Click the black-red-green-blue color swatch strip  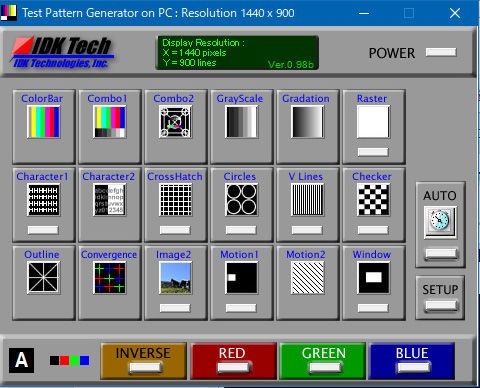pos(70,360)
